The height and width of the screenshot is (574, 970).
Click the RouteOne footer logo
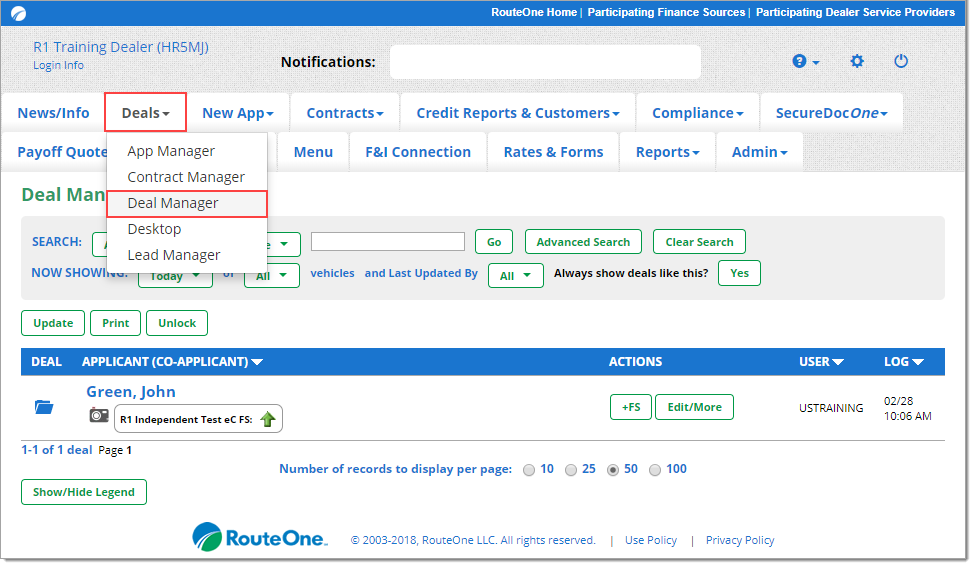(x=260, y=538)
